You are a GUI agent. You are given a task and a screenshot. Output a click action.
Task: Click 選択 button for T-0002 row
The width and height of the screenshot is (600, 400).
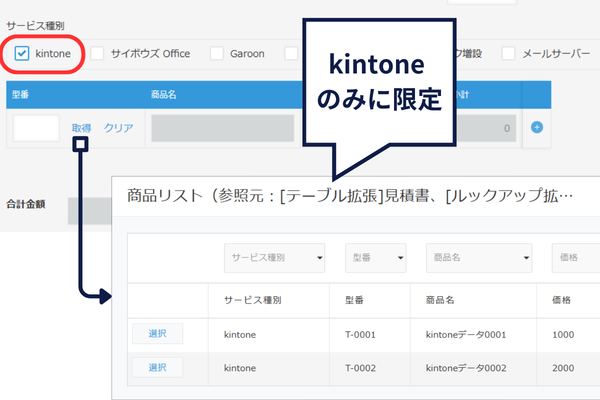click(158, 367)
